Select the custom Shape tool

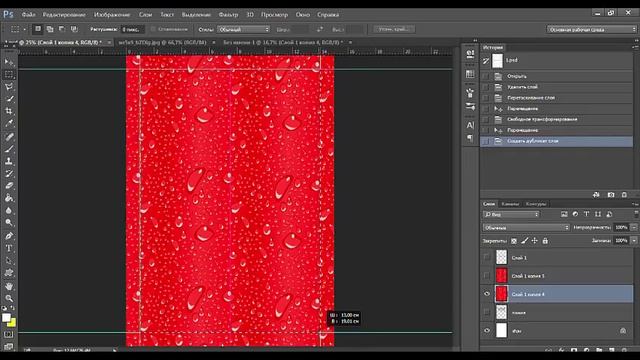click(x=9, y=273)
